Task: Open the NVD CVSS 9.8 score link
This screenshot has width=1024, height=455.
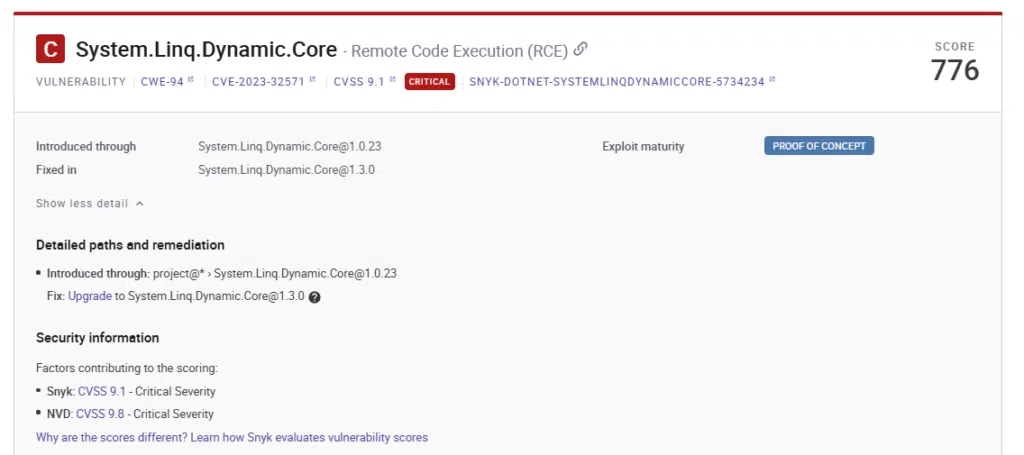Action: (101, 414)
